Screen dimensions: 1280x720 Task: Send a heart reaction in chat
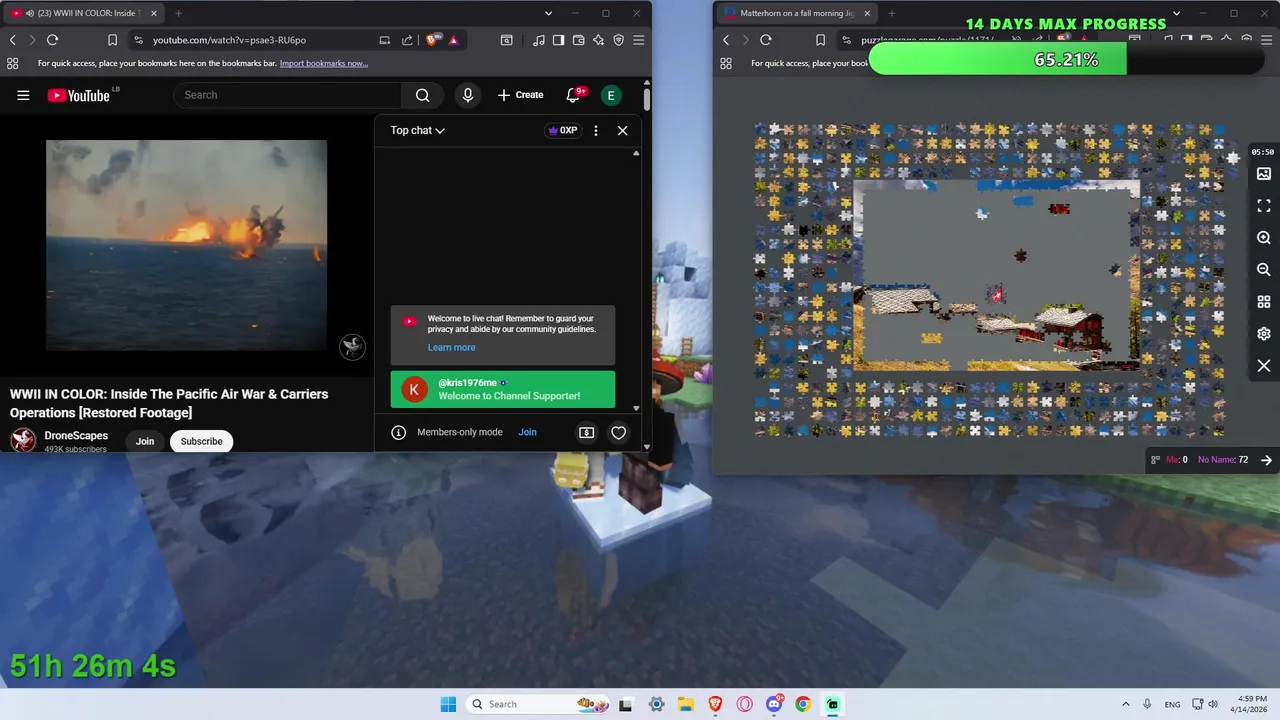(x=619, y=432)
